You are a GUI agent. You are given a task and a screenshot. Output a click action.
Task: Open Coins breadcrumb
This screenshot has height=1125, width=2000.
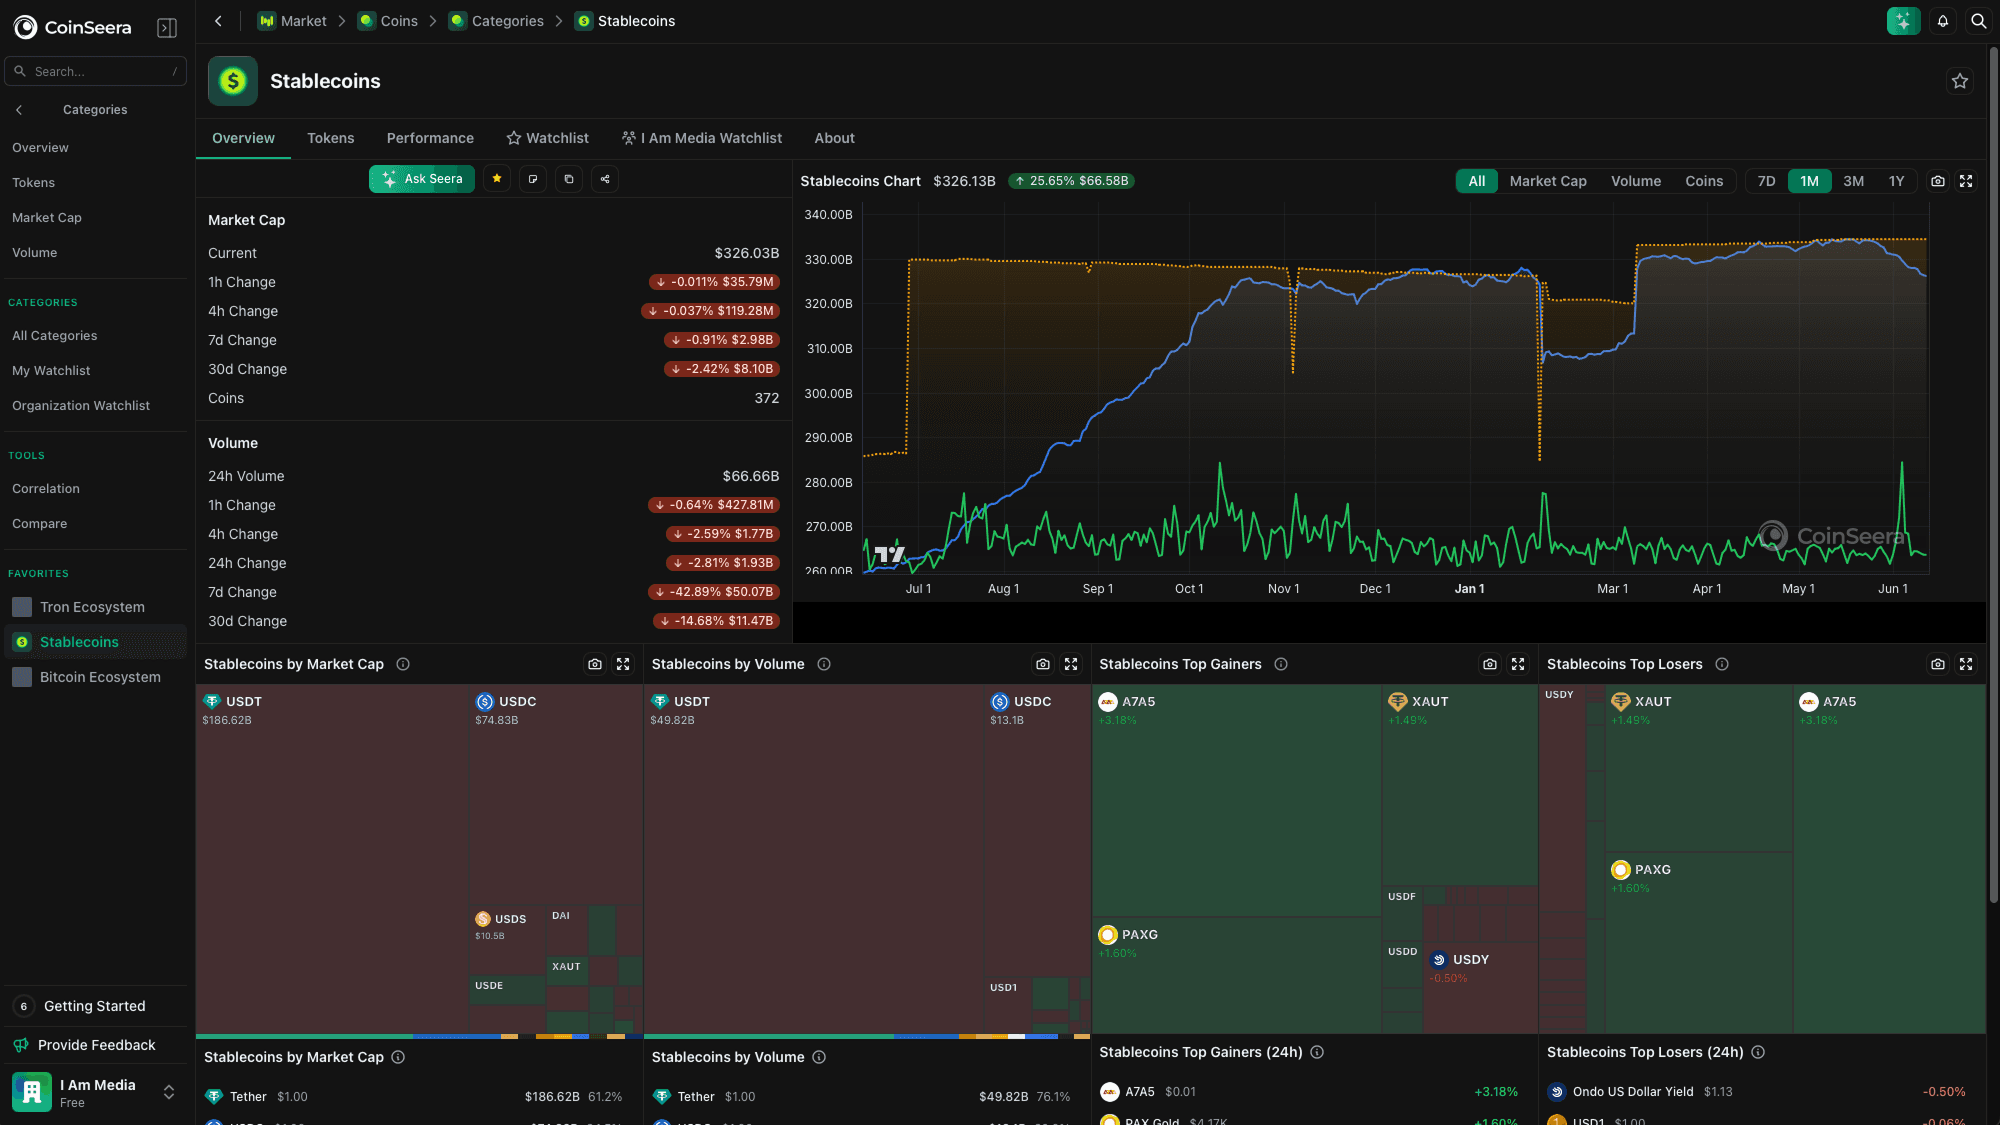388,21
